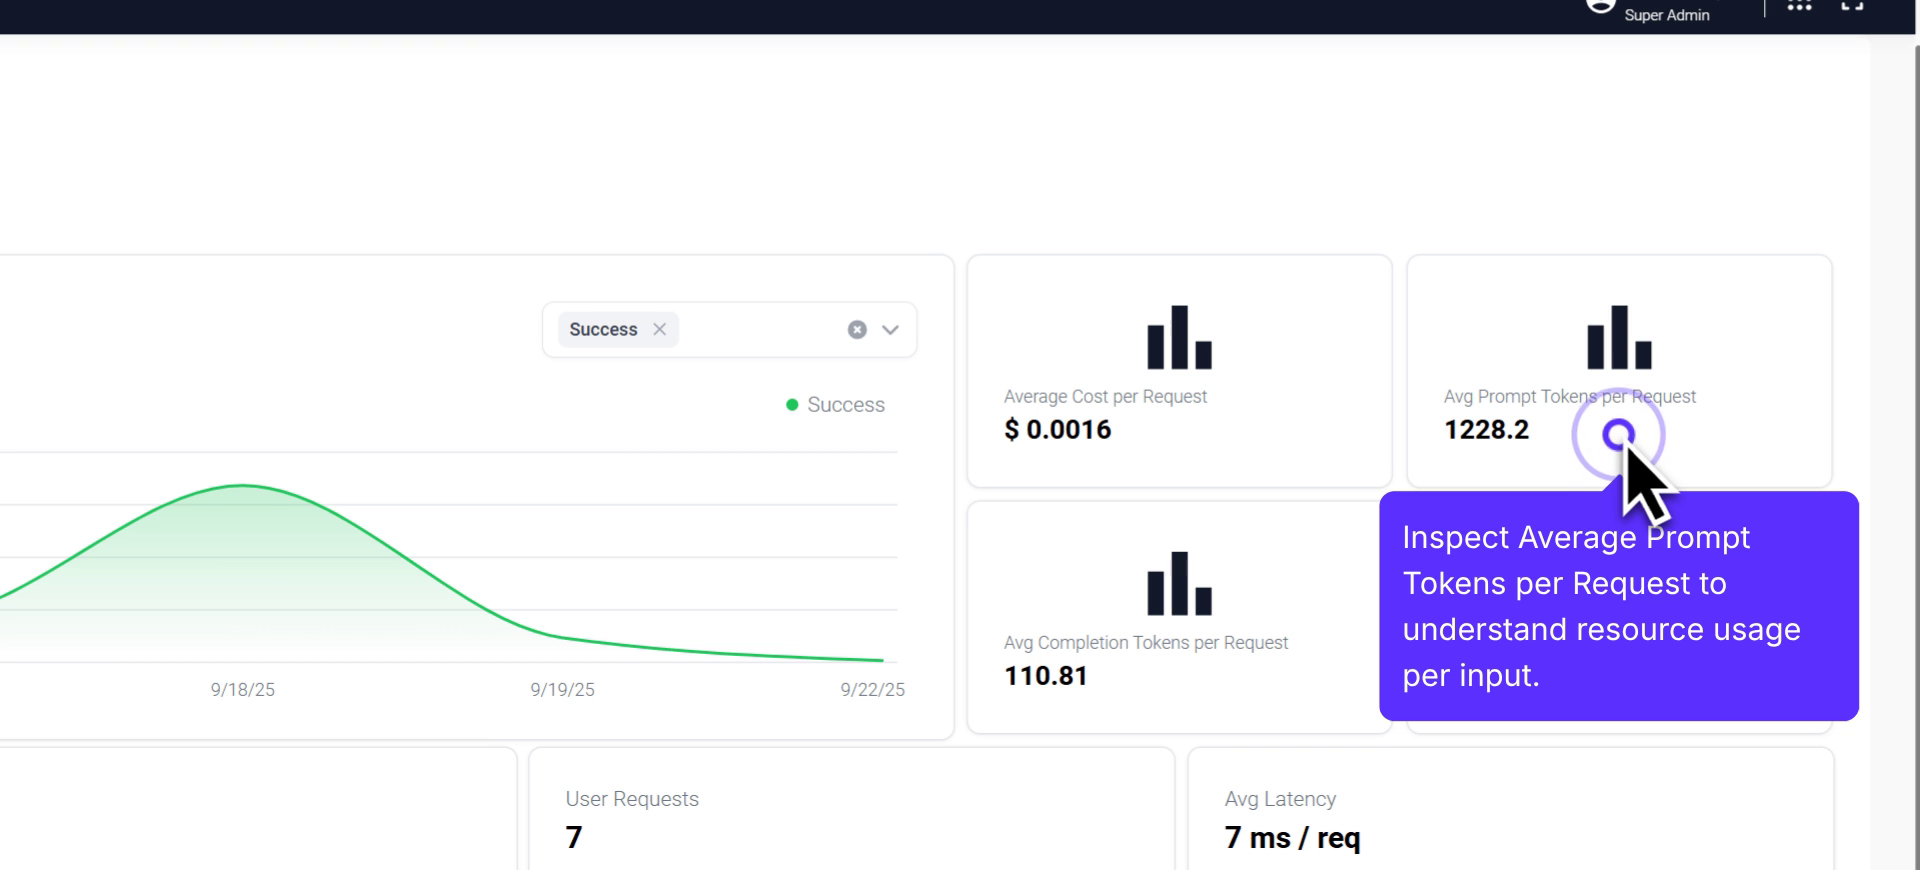Open the apps grid icon in top bar
The width and height of the screenshot is (1920, 870).
1799,7
